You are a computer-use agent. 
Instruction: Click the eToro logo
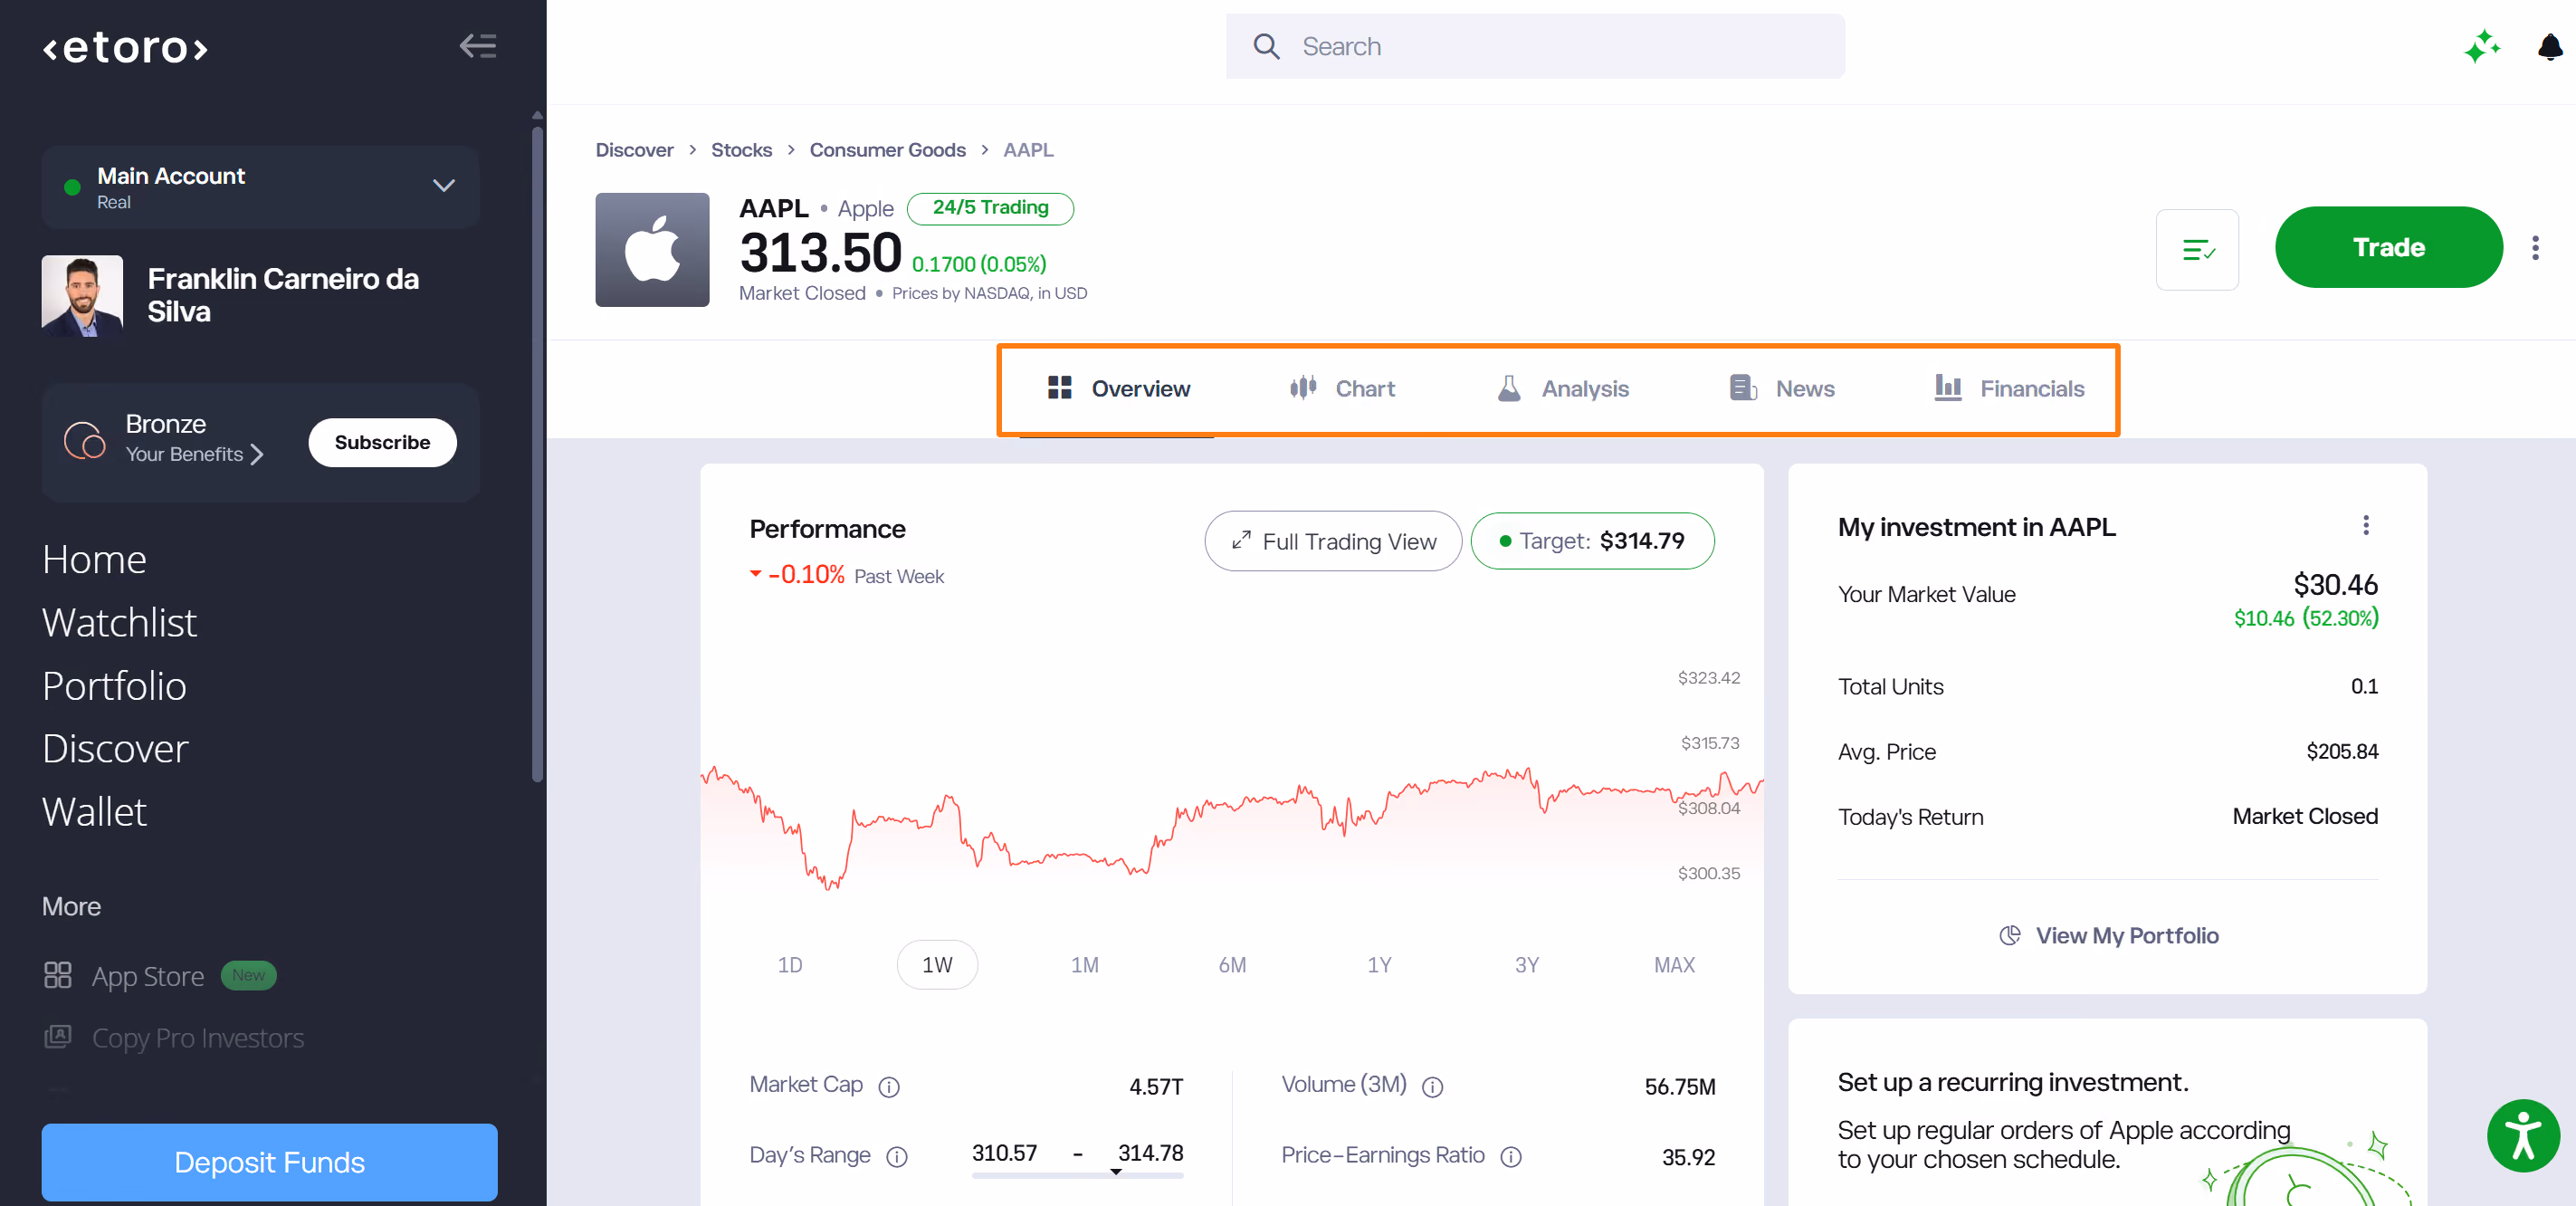coord(125,47)
